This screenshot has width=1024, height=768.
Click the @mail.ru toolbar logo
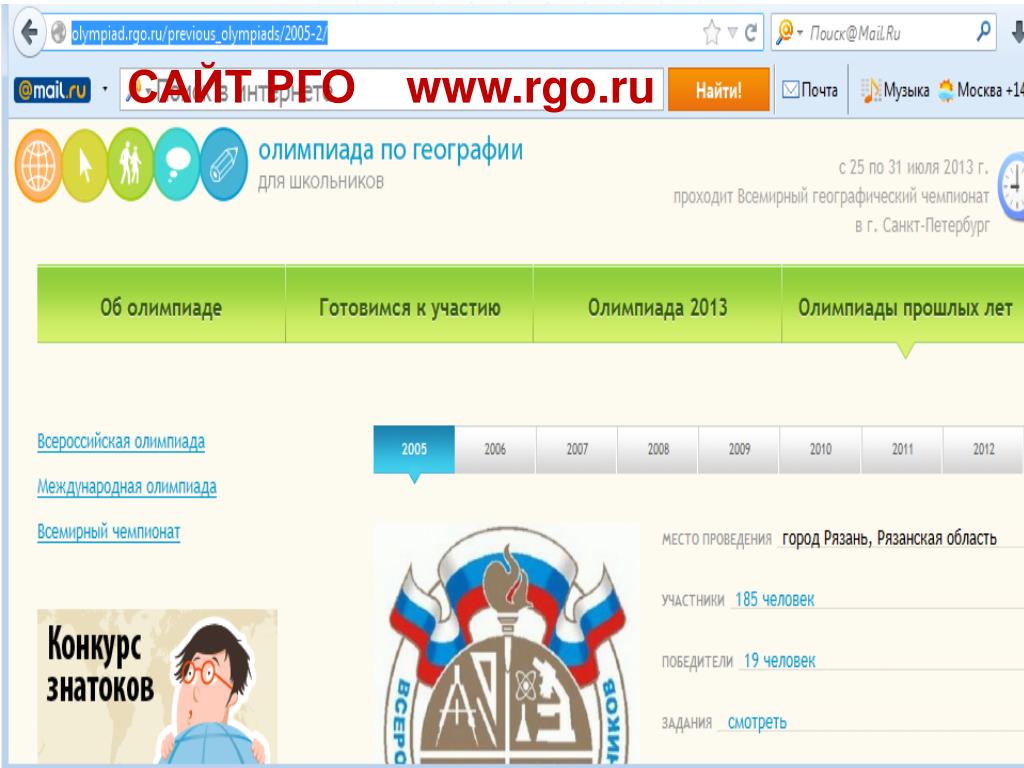tap(52, 90)
